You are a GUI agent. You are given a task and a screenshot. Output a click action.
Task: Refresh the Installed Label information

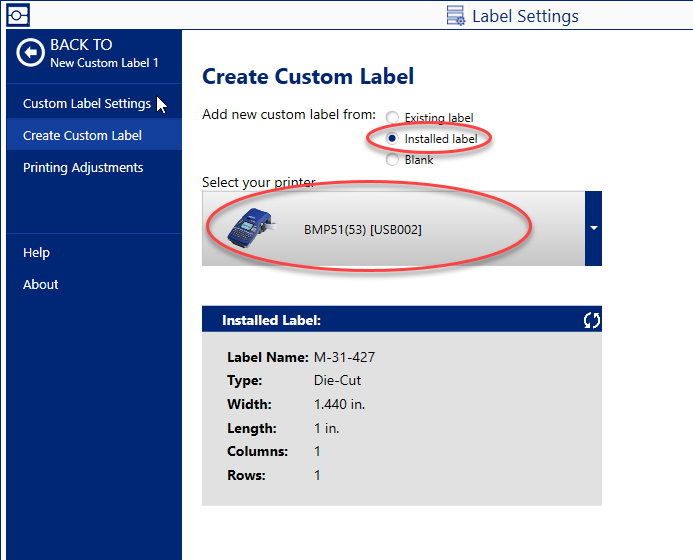coord(591,320)
